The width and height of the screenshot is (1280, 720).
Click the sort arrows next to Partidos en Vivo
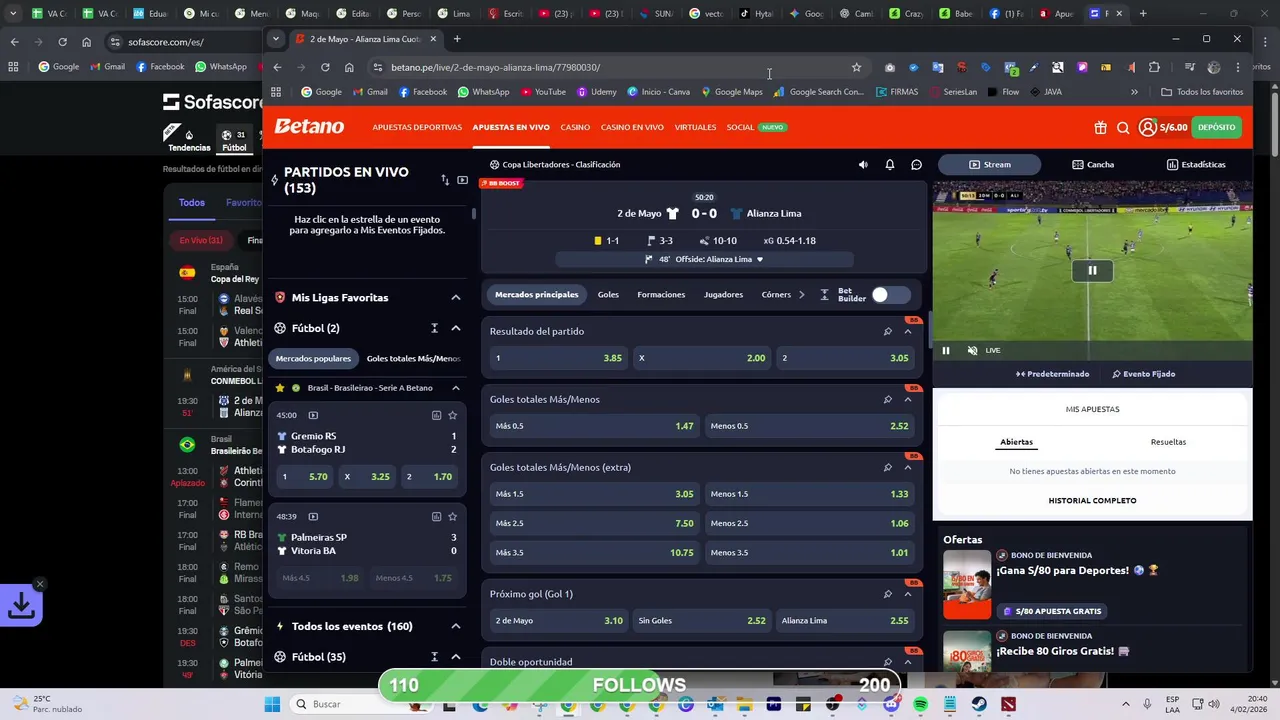click(445, 180)
